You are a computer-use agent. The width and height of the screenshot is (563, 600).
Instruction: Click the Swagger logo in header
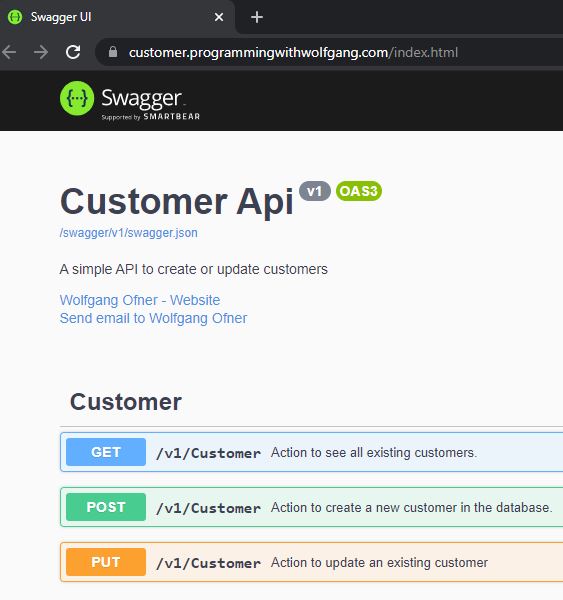pos(130,101)
